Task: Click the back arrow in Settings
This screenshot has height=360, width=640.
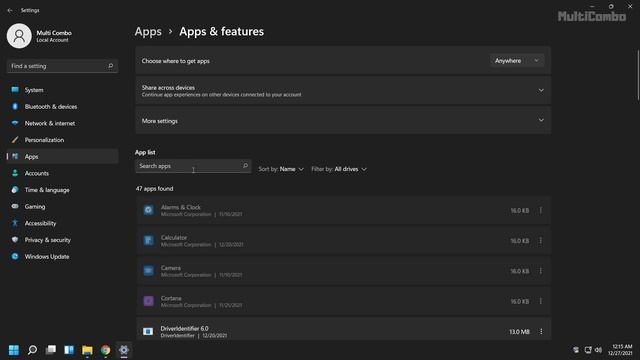Action: (x=10, y=10)
